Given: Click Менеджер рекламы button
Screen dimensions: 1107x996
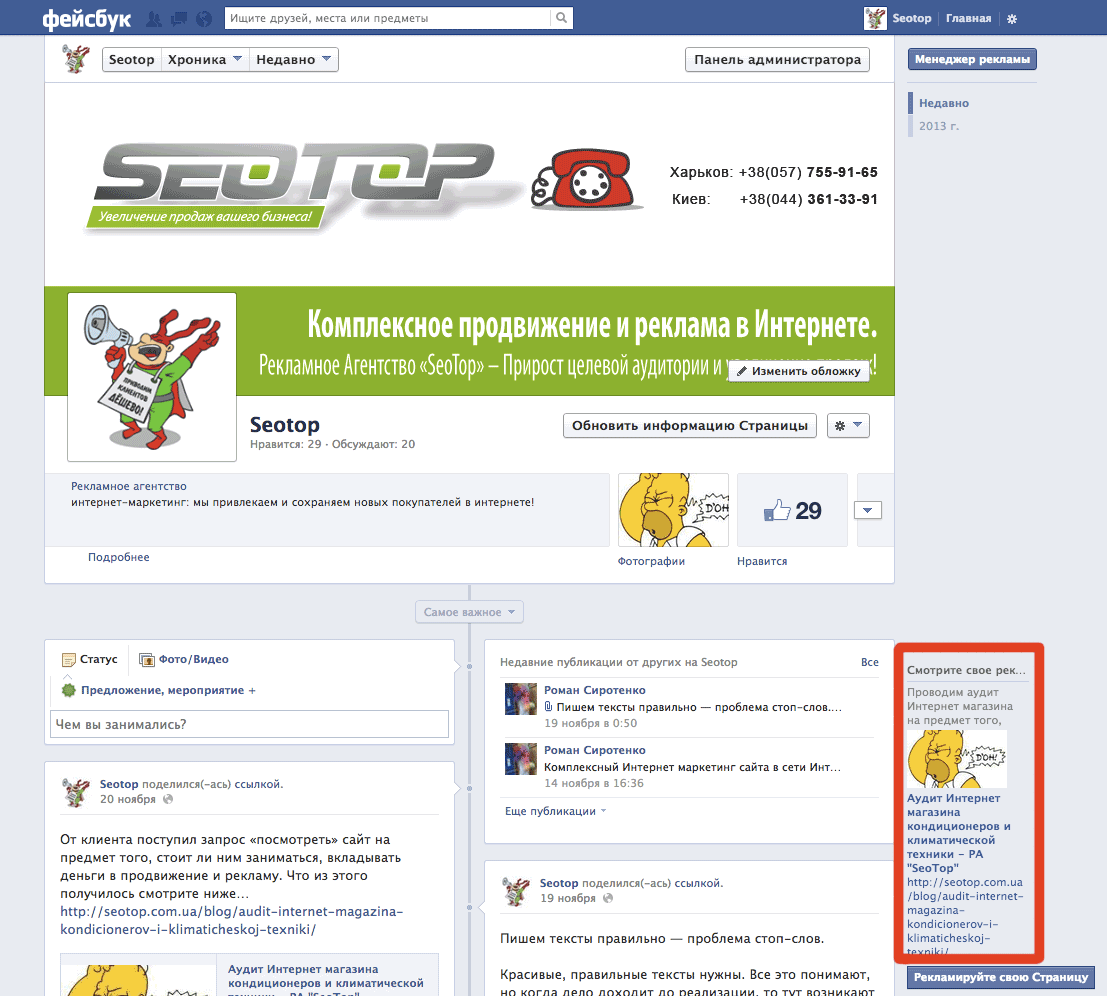Looking at the screenshot, I should [x=972, y=60].
